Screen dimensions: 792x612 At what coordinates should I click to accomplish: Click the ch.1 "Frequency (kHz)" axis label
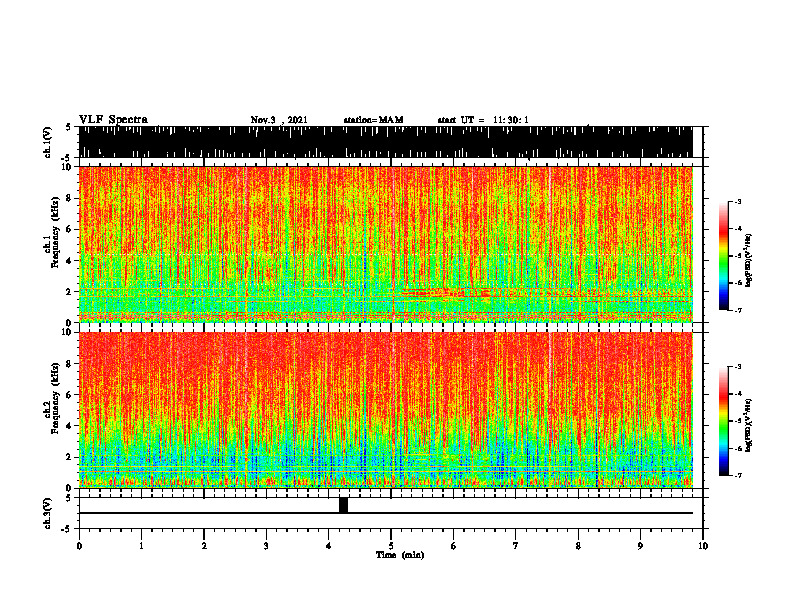tap(55, 232)
